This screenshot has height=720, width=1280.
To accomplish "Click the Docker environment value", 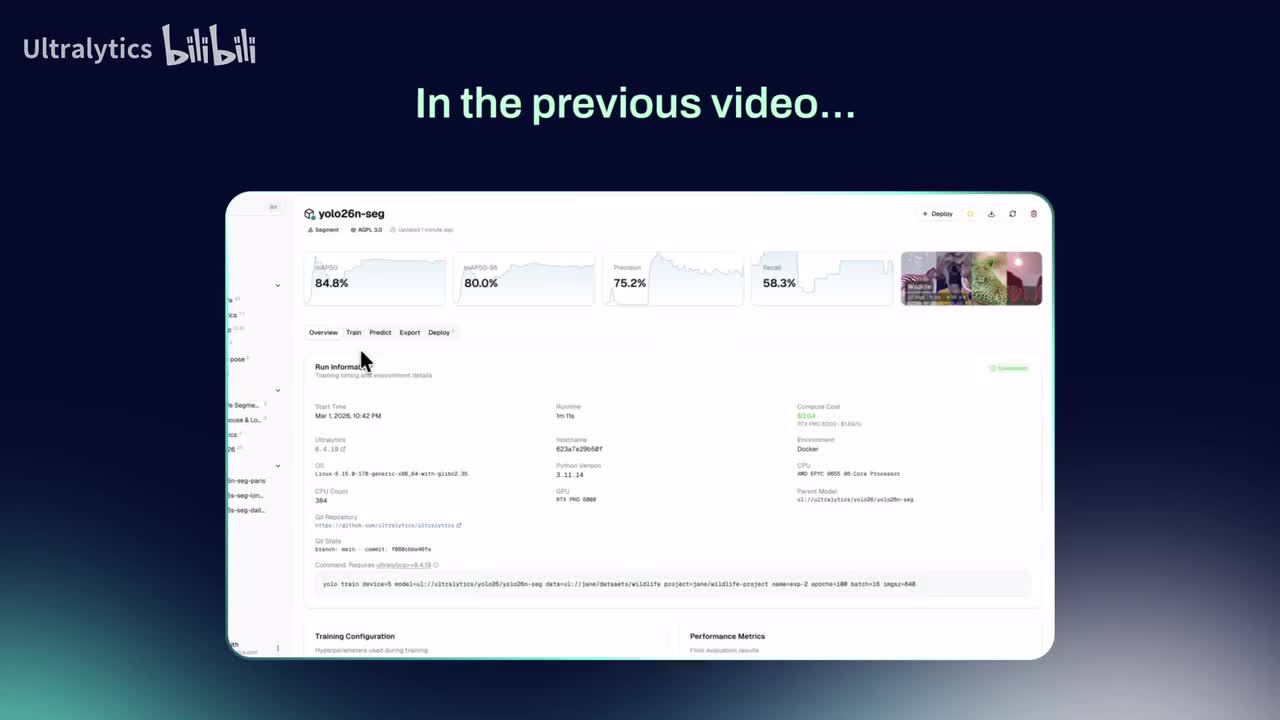I will tap(808, 449).
